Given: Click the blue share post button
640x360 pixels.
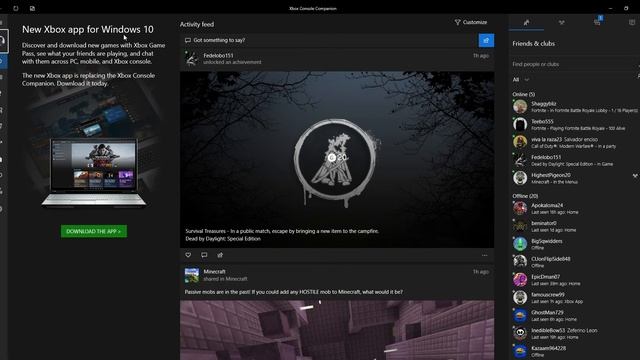Looking at the screenshot, I should [486, 40].
